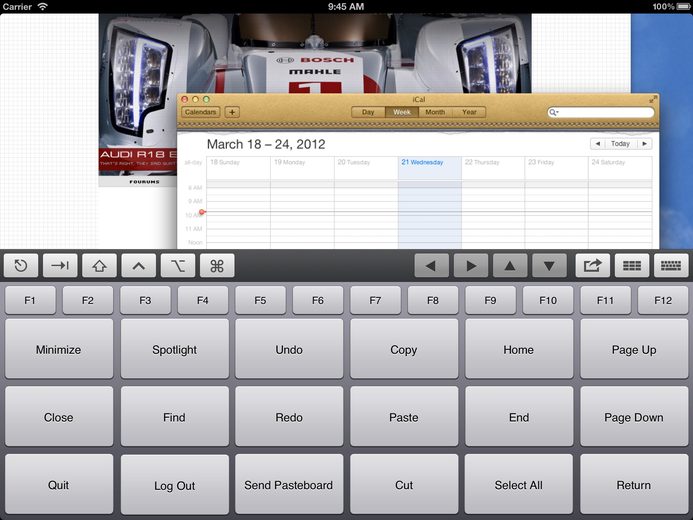Tap the Select All shortcut key
The width and height of the screenshot is (693, 520).
pyautogui.click(x=519, y=484)
